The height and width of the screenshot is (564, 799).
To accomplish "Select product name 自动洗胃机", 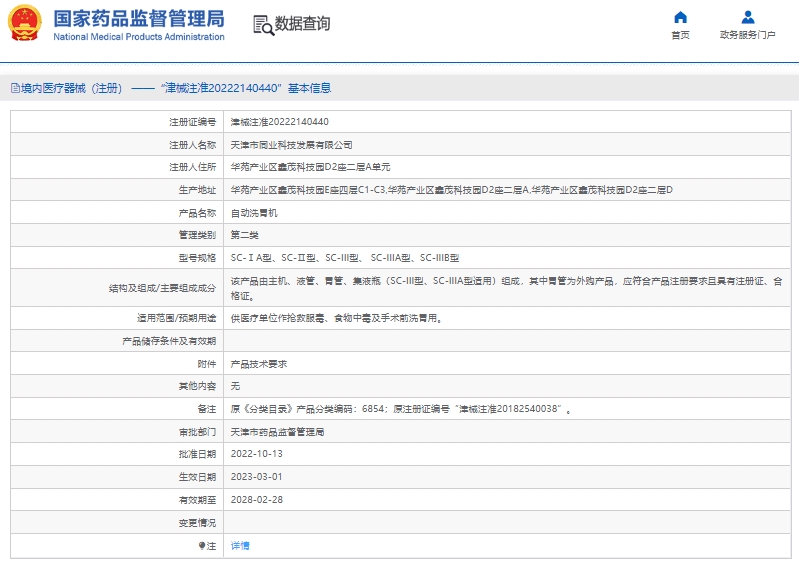I will [x=254, y=212].
